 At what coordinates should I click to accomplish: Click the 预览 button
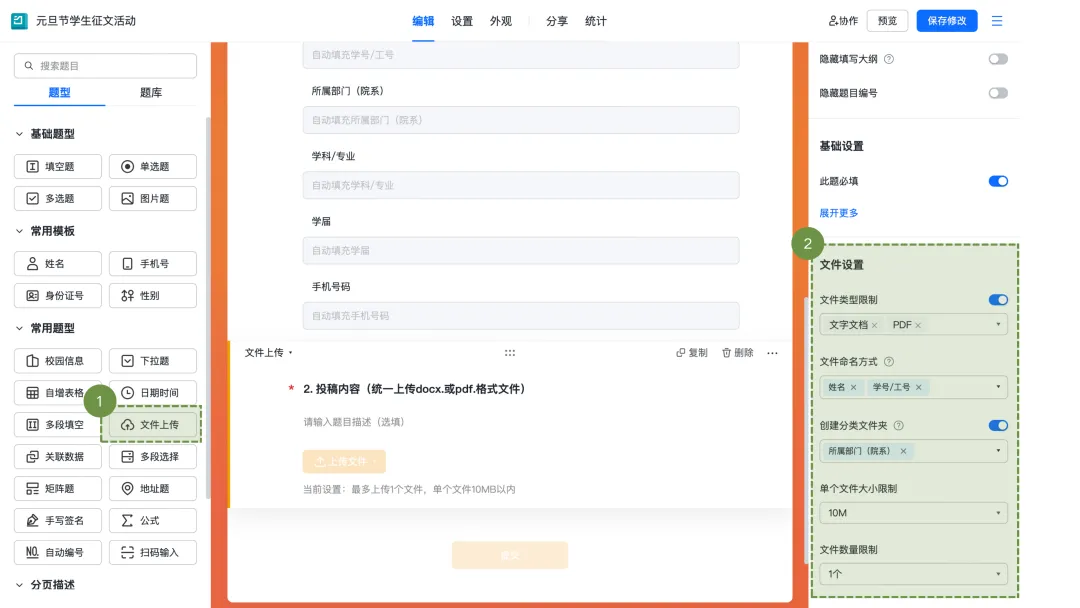(x=887, y=21)
